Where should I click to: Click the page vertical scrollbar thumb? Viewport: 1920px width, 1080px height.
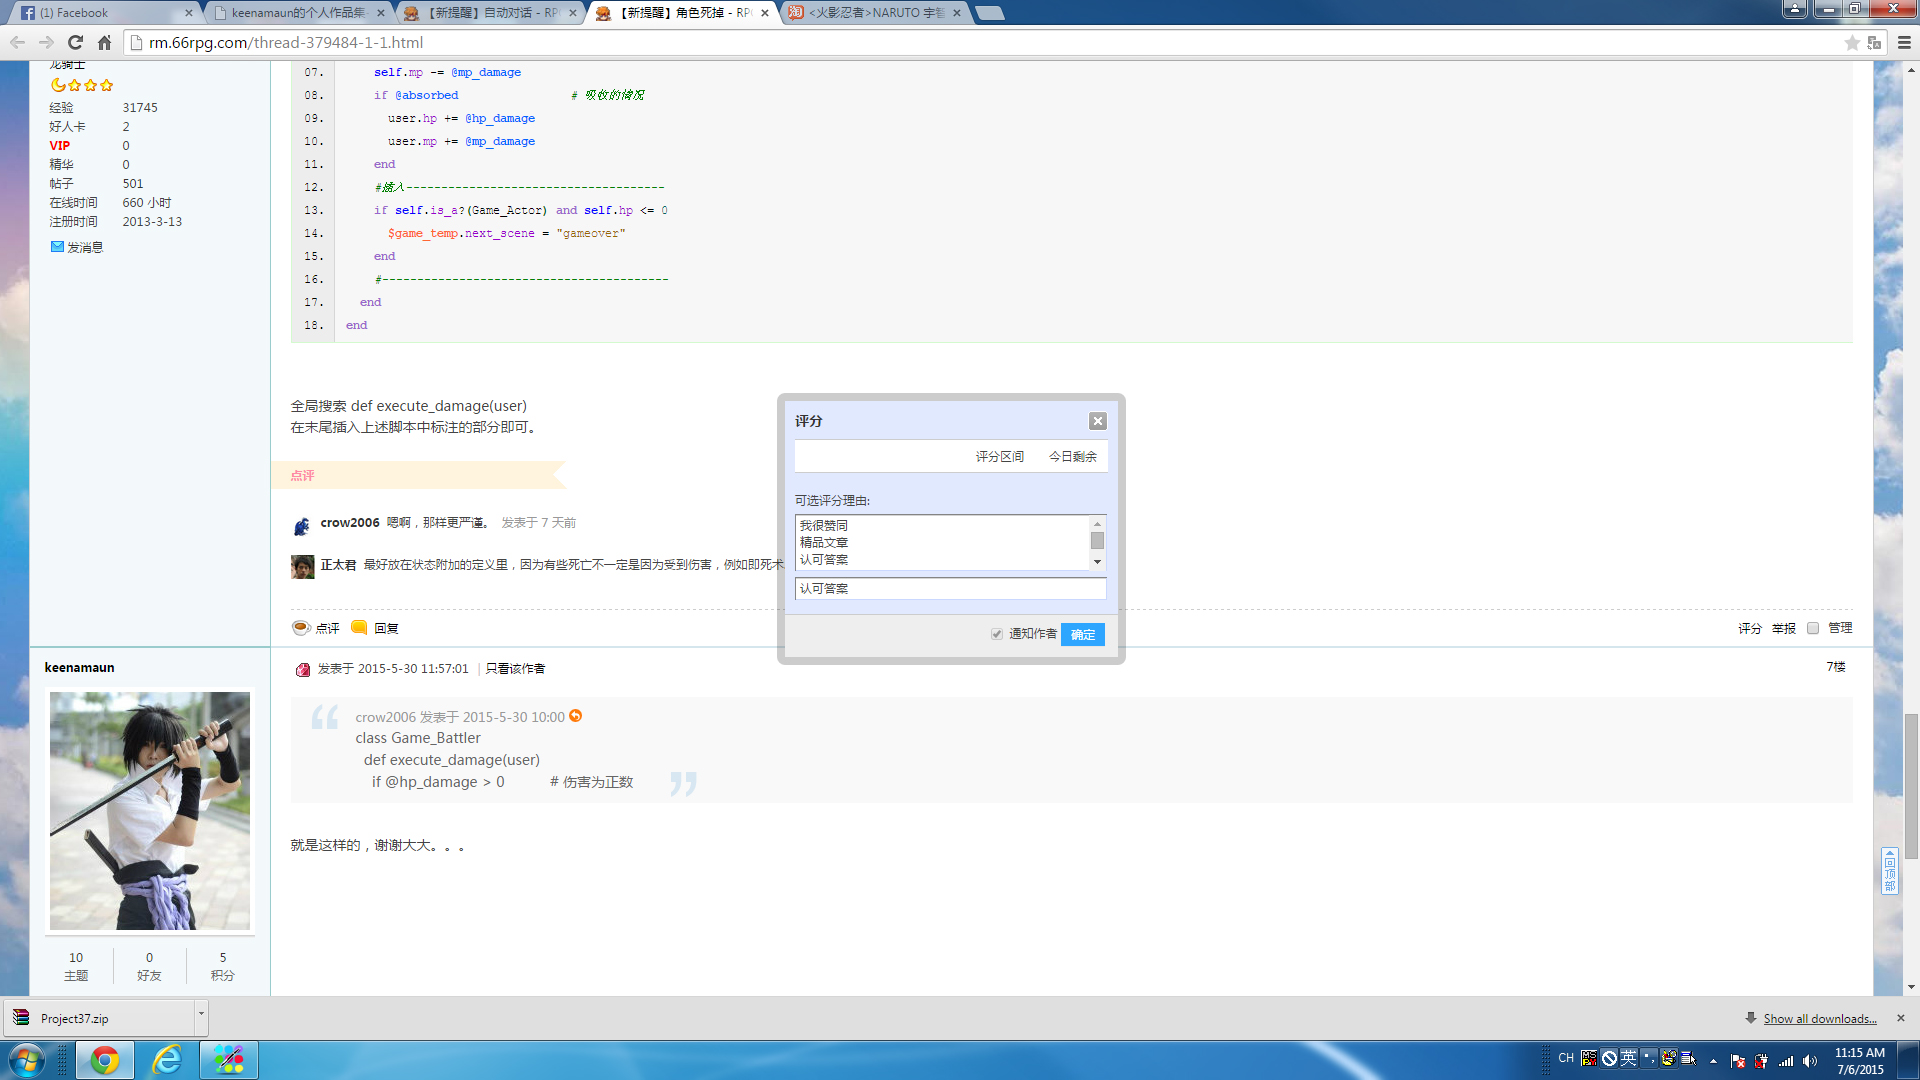(1911, 785)
